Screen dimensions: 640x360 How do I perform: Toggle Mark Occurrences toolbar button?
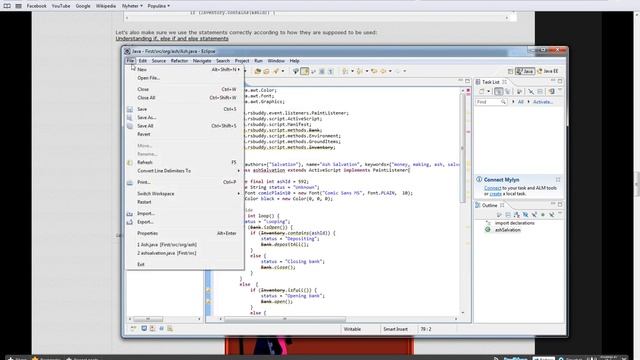[x=304, y=71]
